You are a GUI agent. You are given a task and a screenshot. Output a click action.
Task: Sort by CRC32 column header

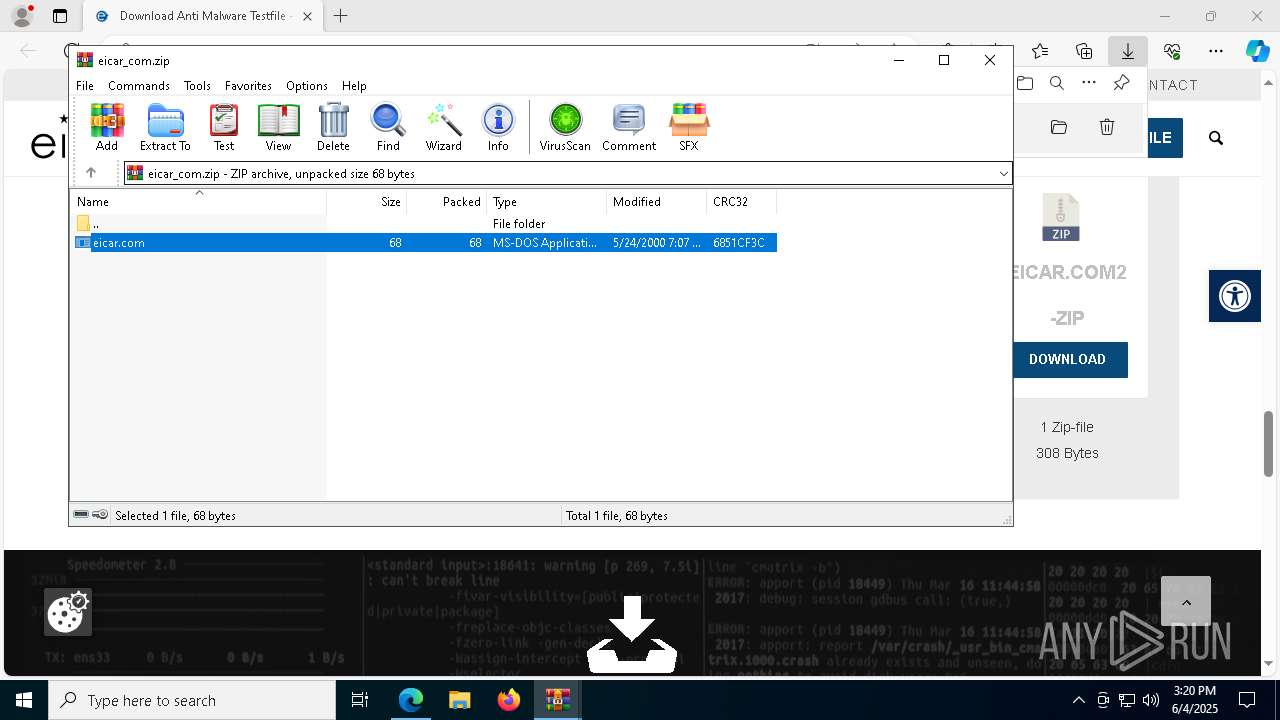click(741, 201)
